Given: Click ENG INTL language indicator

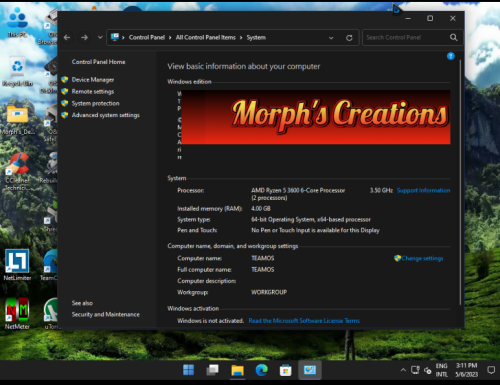Looking at the screenshot, I should point(442,370).
